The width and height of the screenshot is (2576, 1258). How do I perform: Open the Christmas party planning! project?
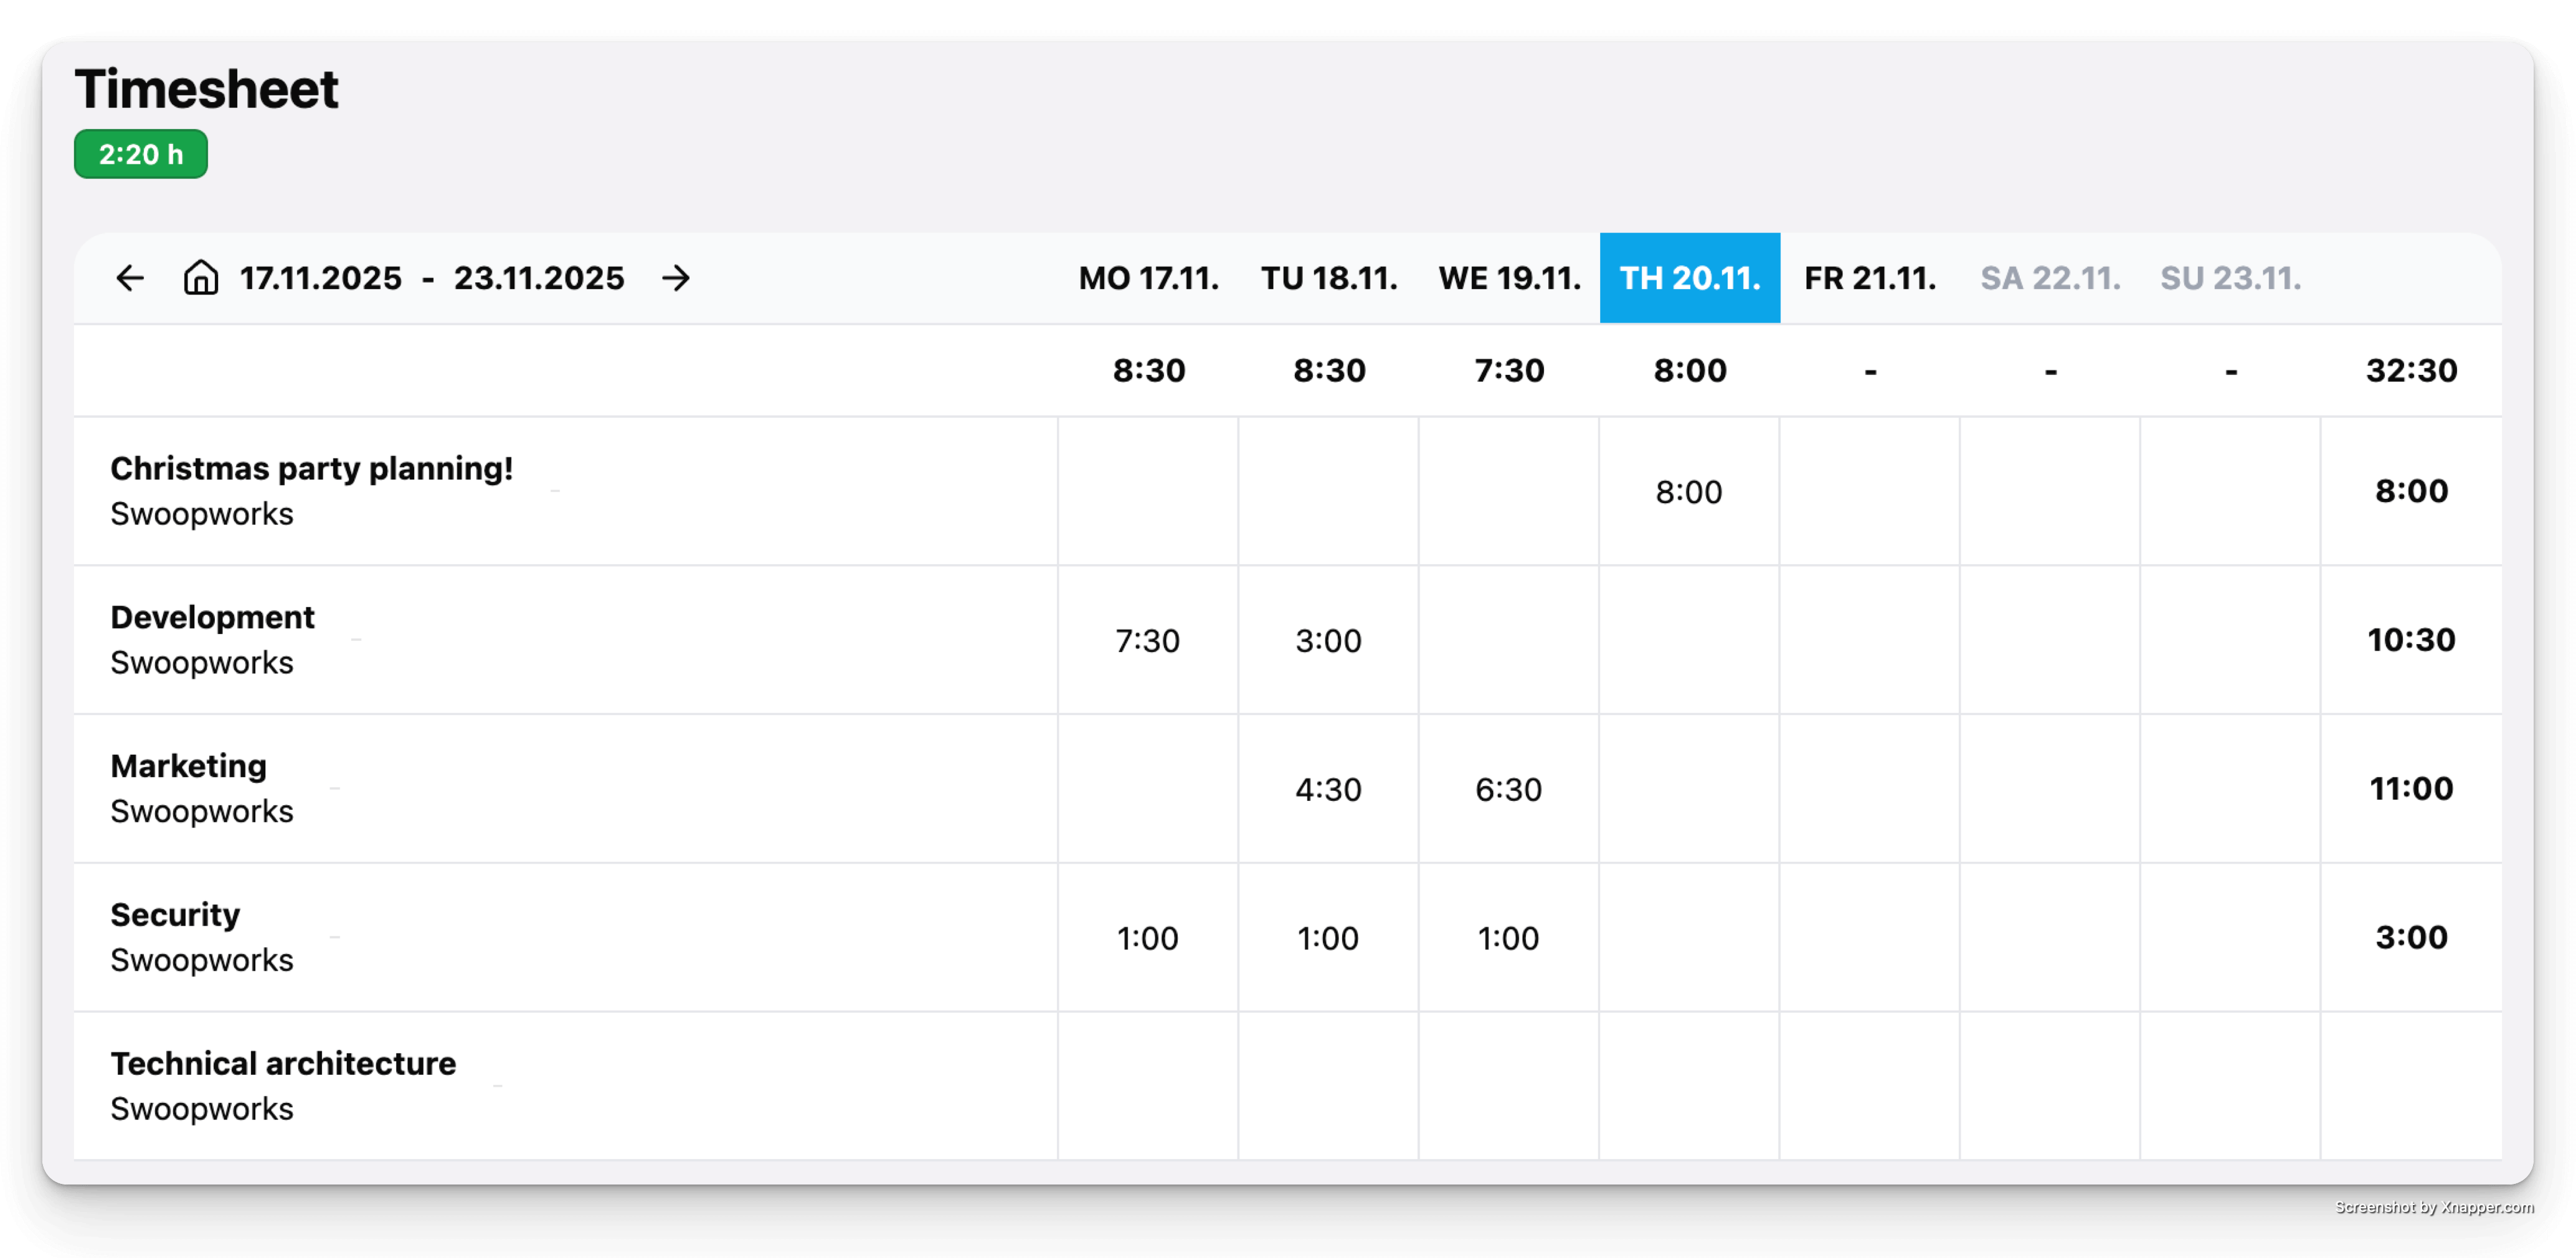click(x=311, y=467)
